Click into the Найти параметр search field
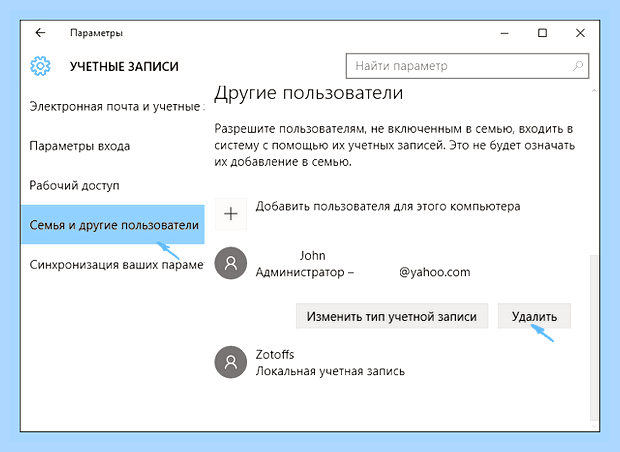This screenshot has width=620, height=452. [x=467, y=66]
